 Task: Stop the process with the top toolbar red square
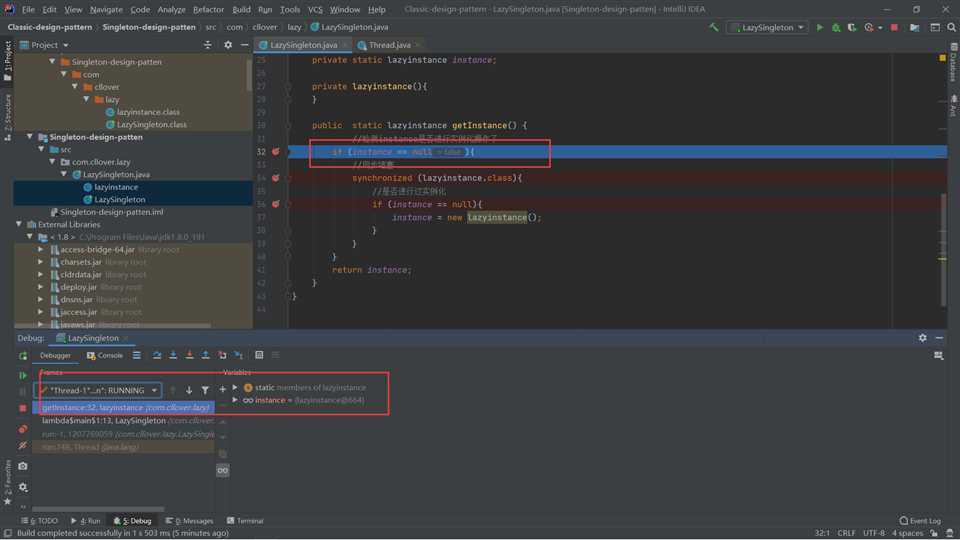[894, 28]
